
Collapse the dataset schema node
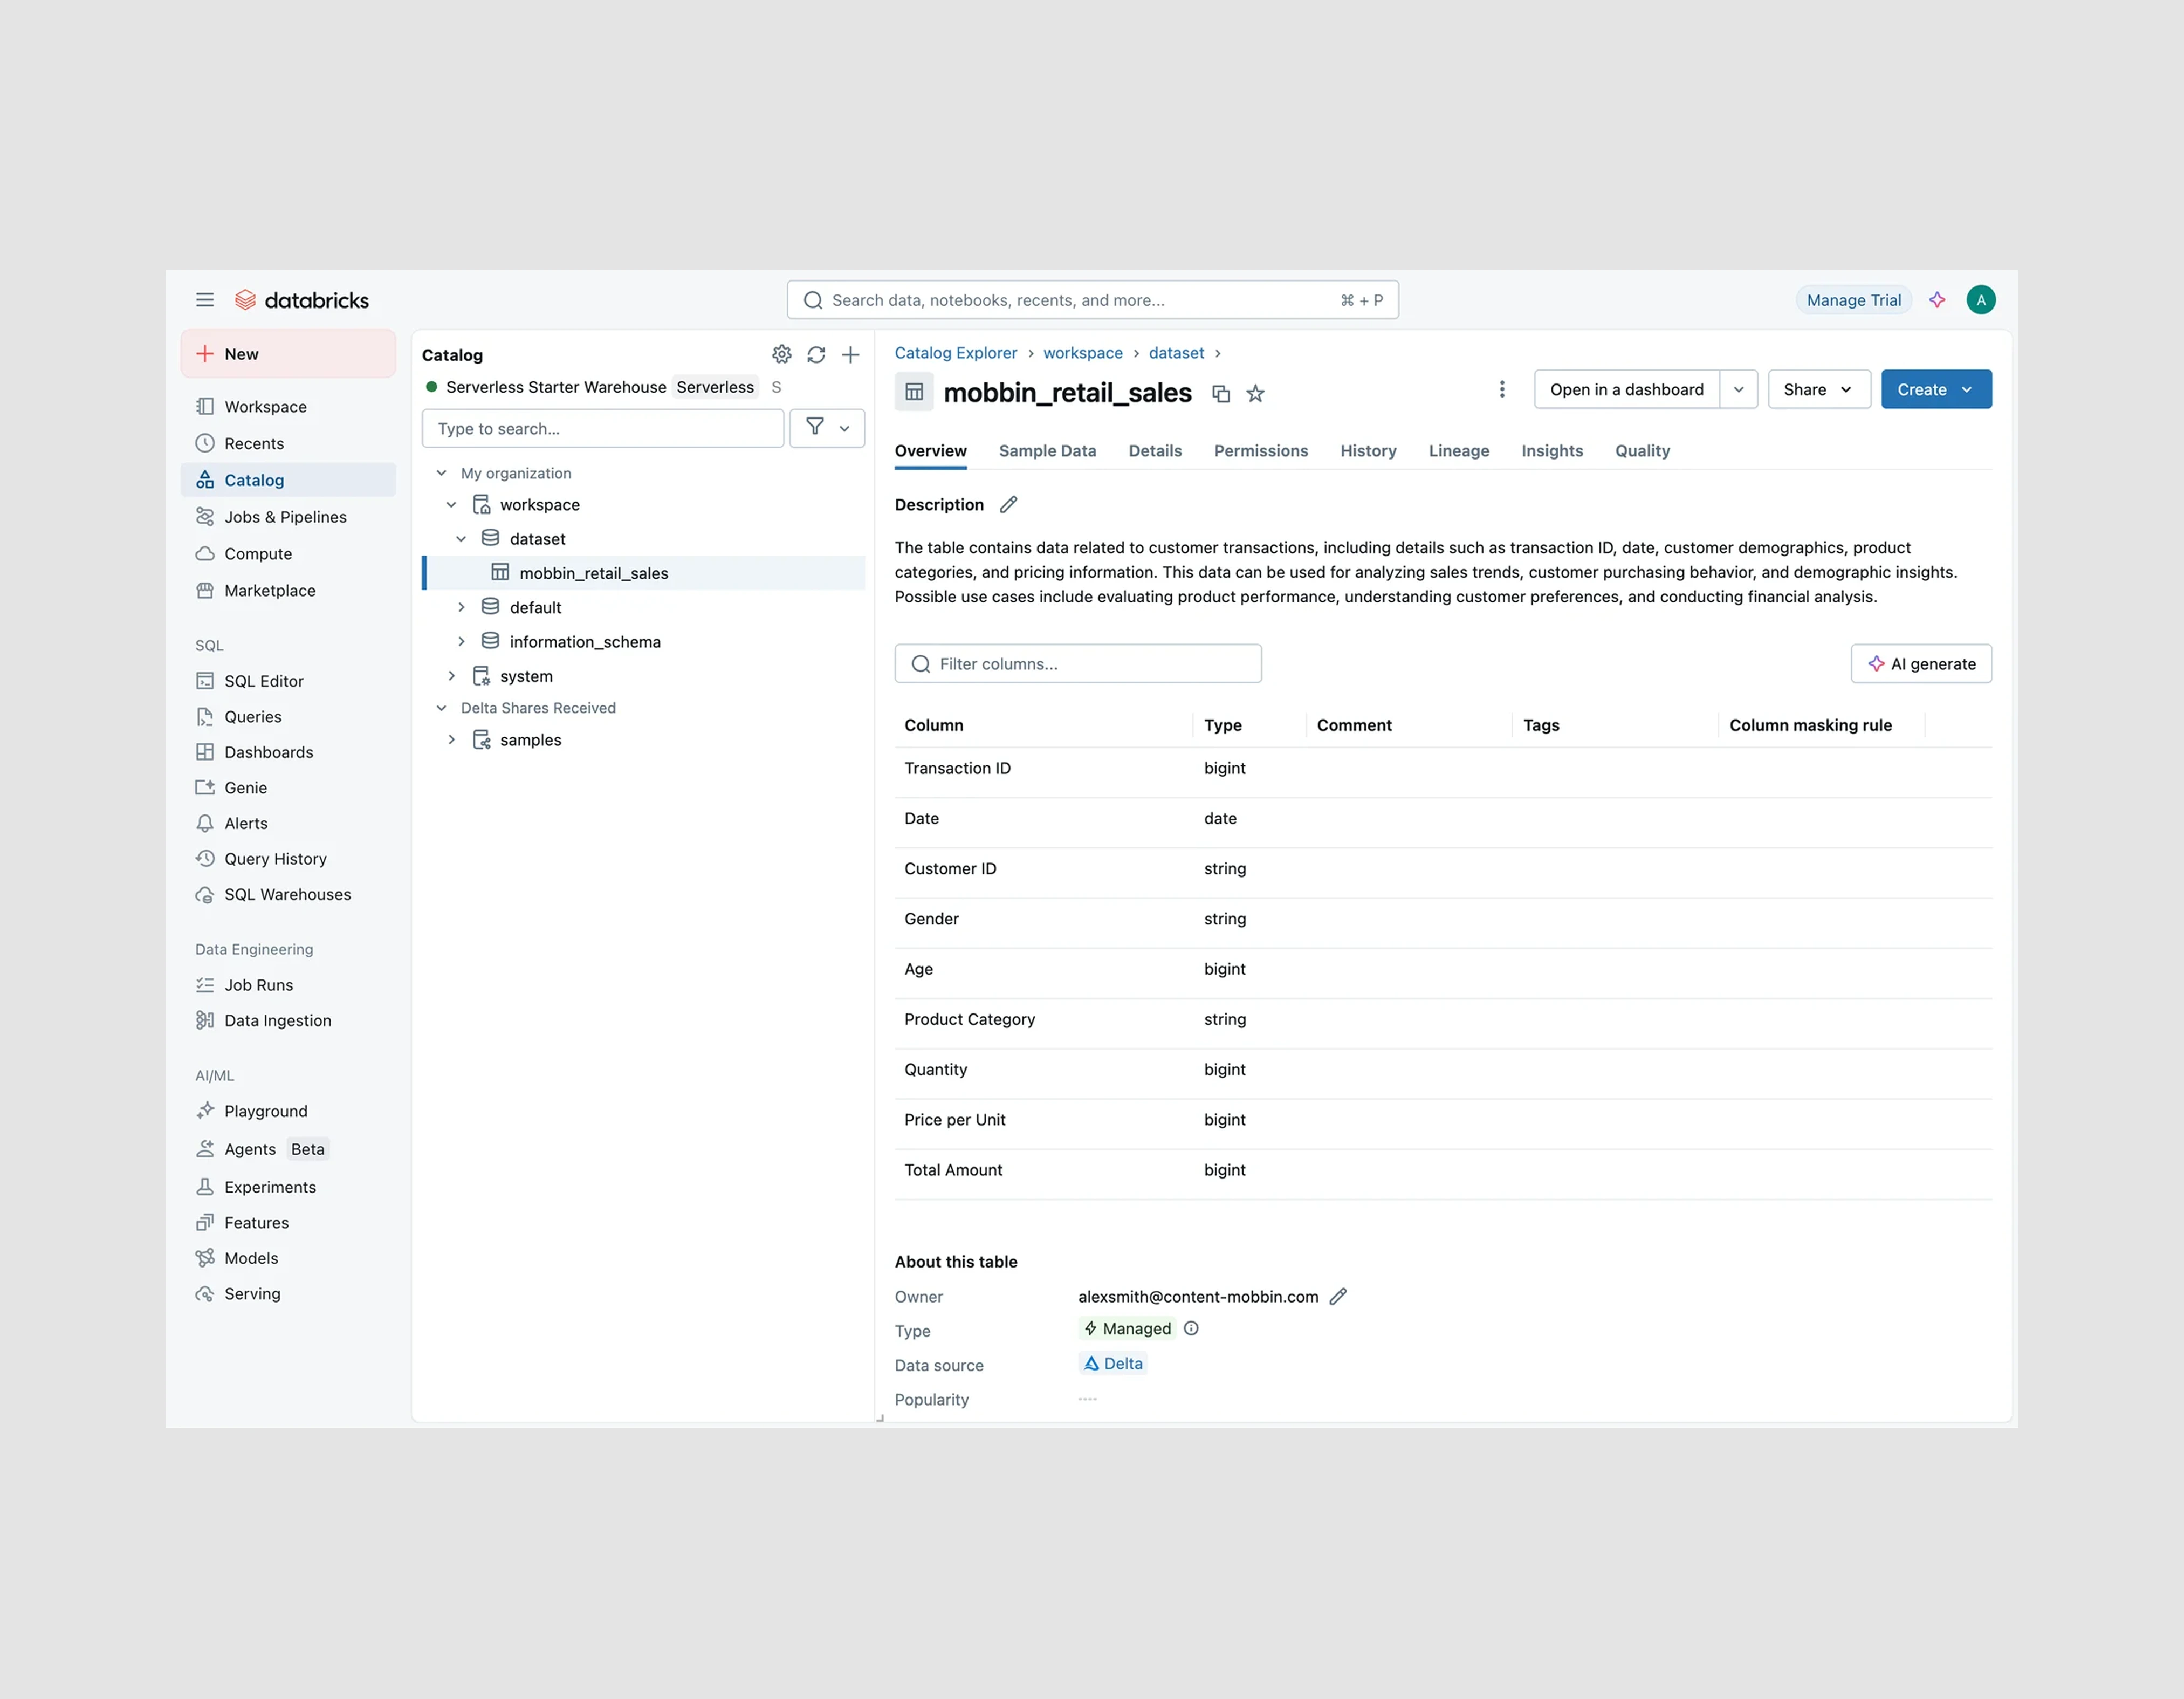pos(461,539)
